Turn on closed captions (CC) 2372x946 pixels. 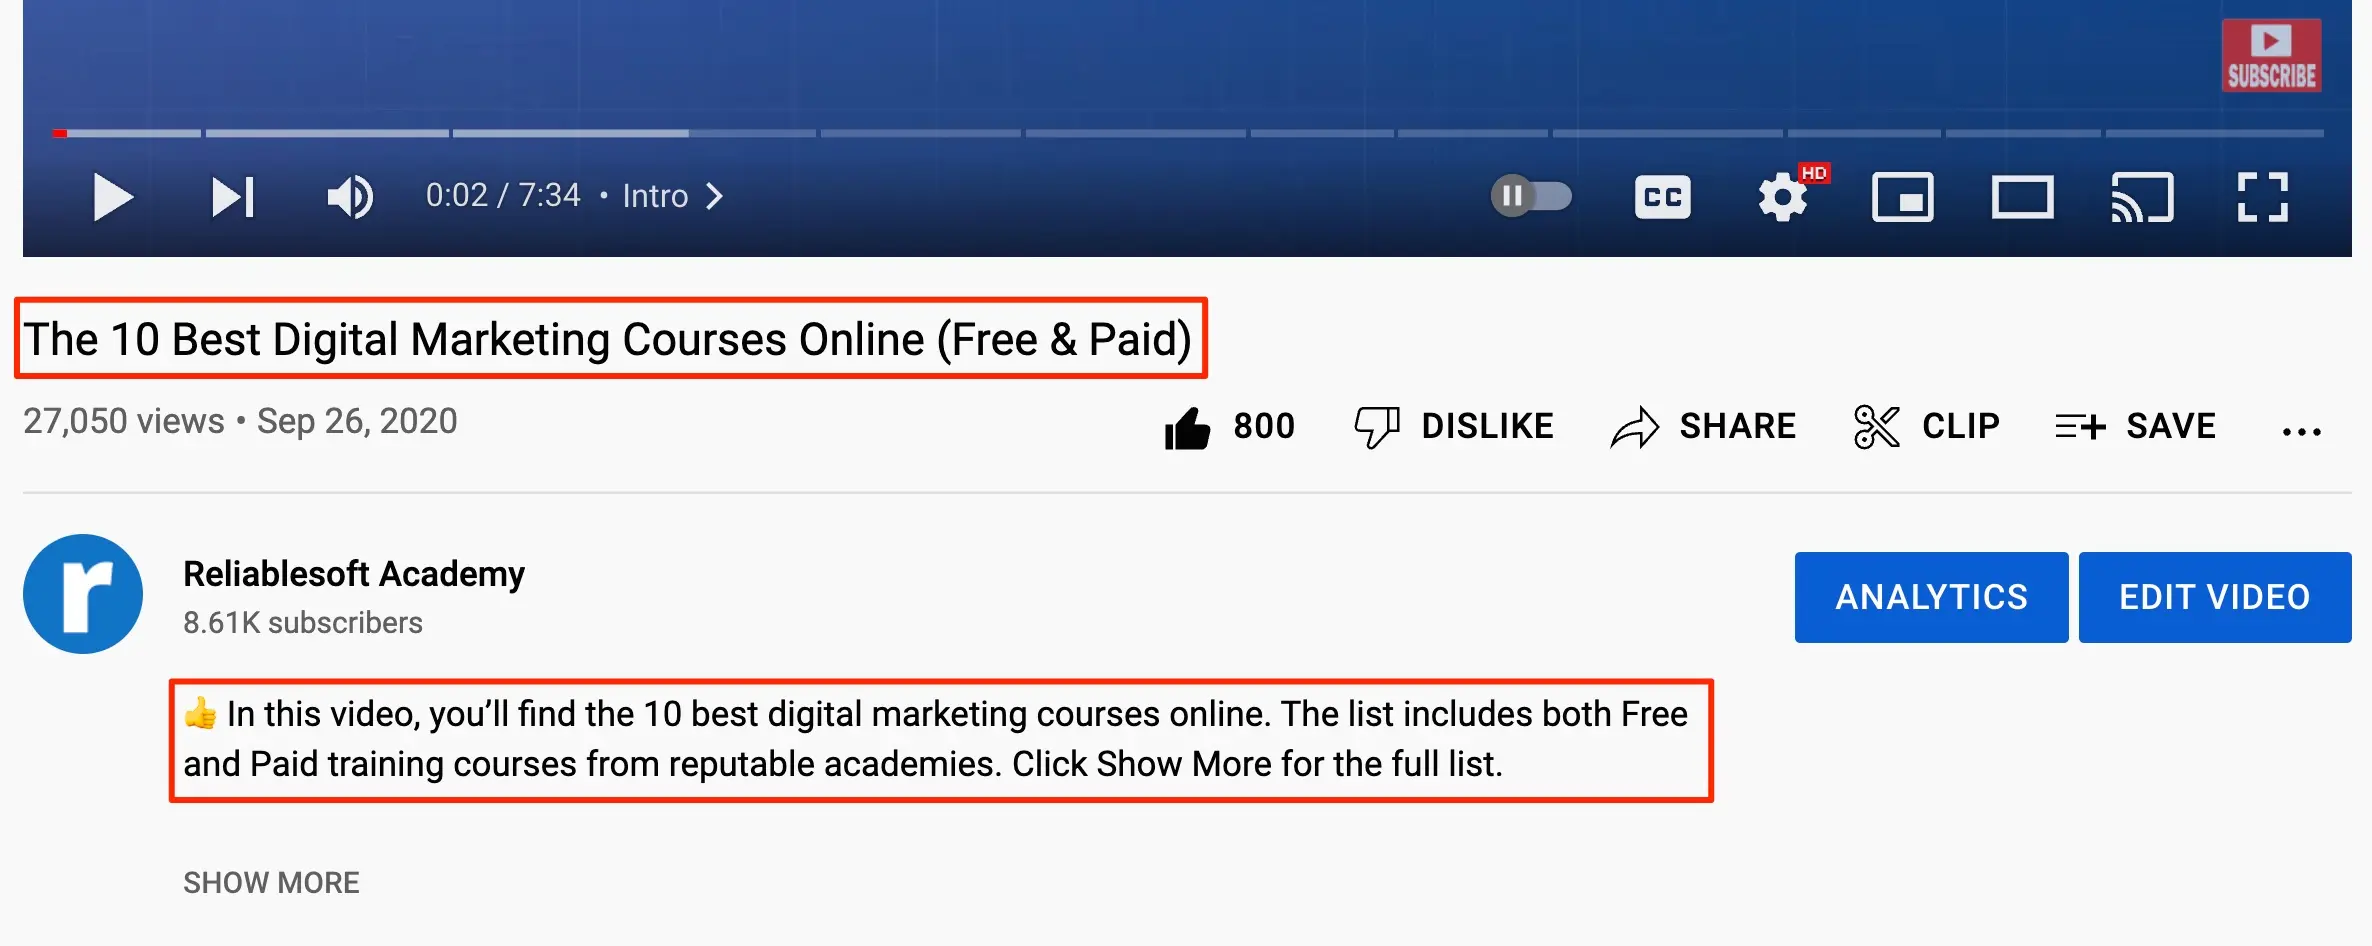click(1662, 197)
